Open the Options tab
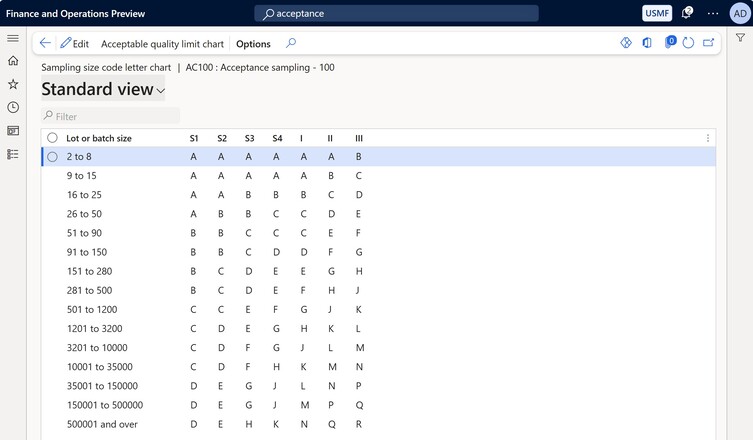 [253, 44]
